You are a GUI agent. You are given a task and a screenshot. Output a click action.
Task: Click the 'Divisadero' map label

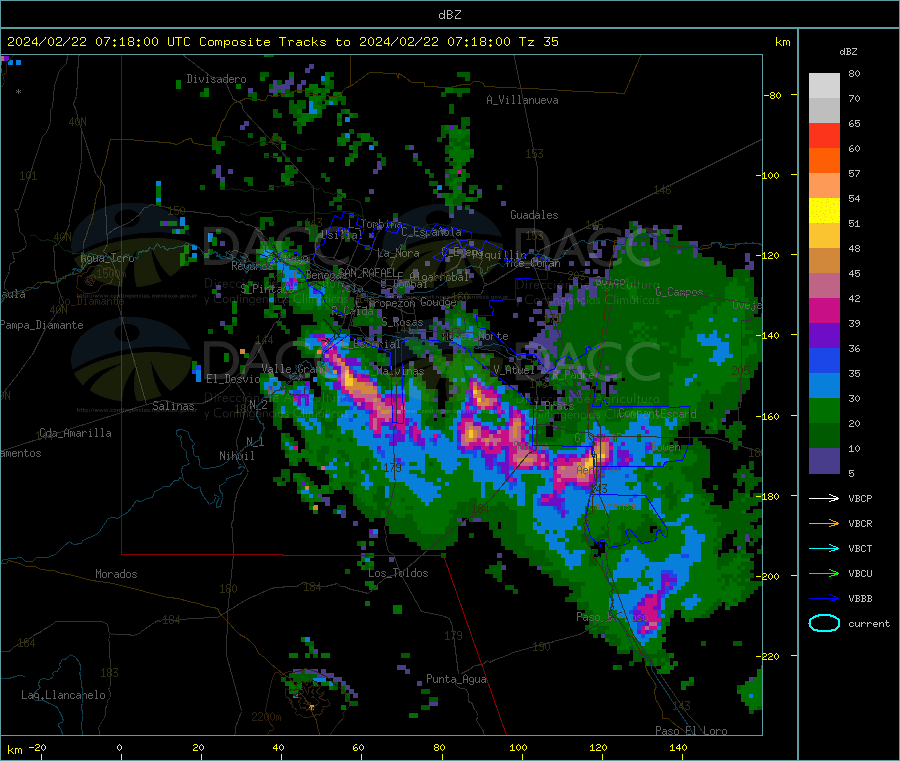[x=216, y=79]
